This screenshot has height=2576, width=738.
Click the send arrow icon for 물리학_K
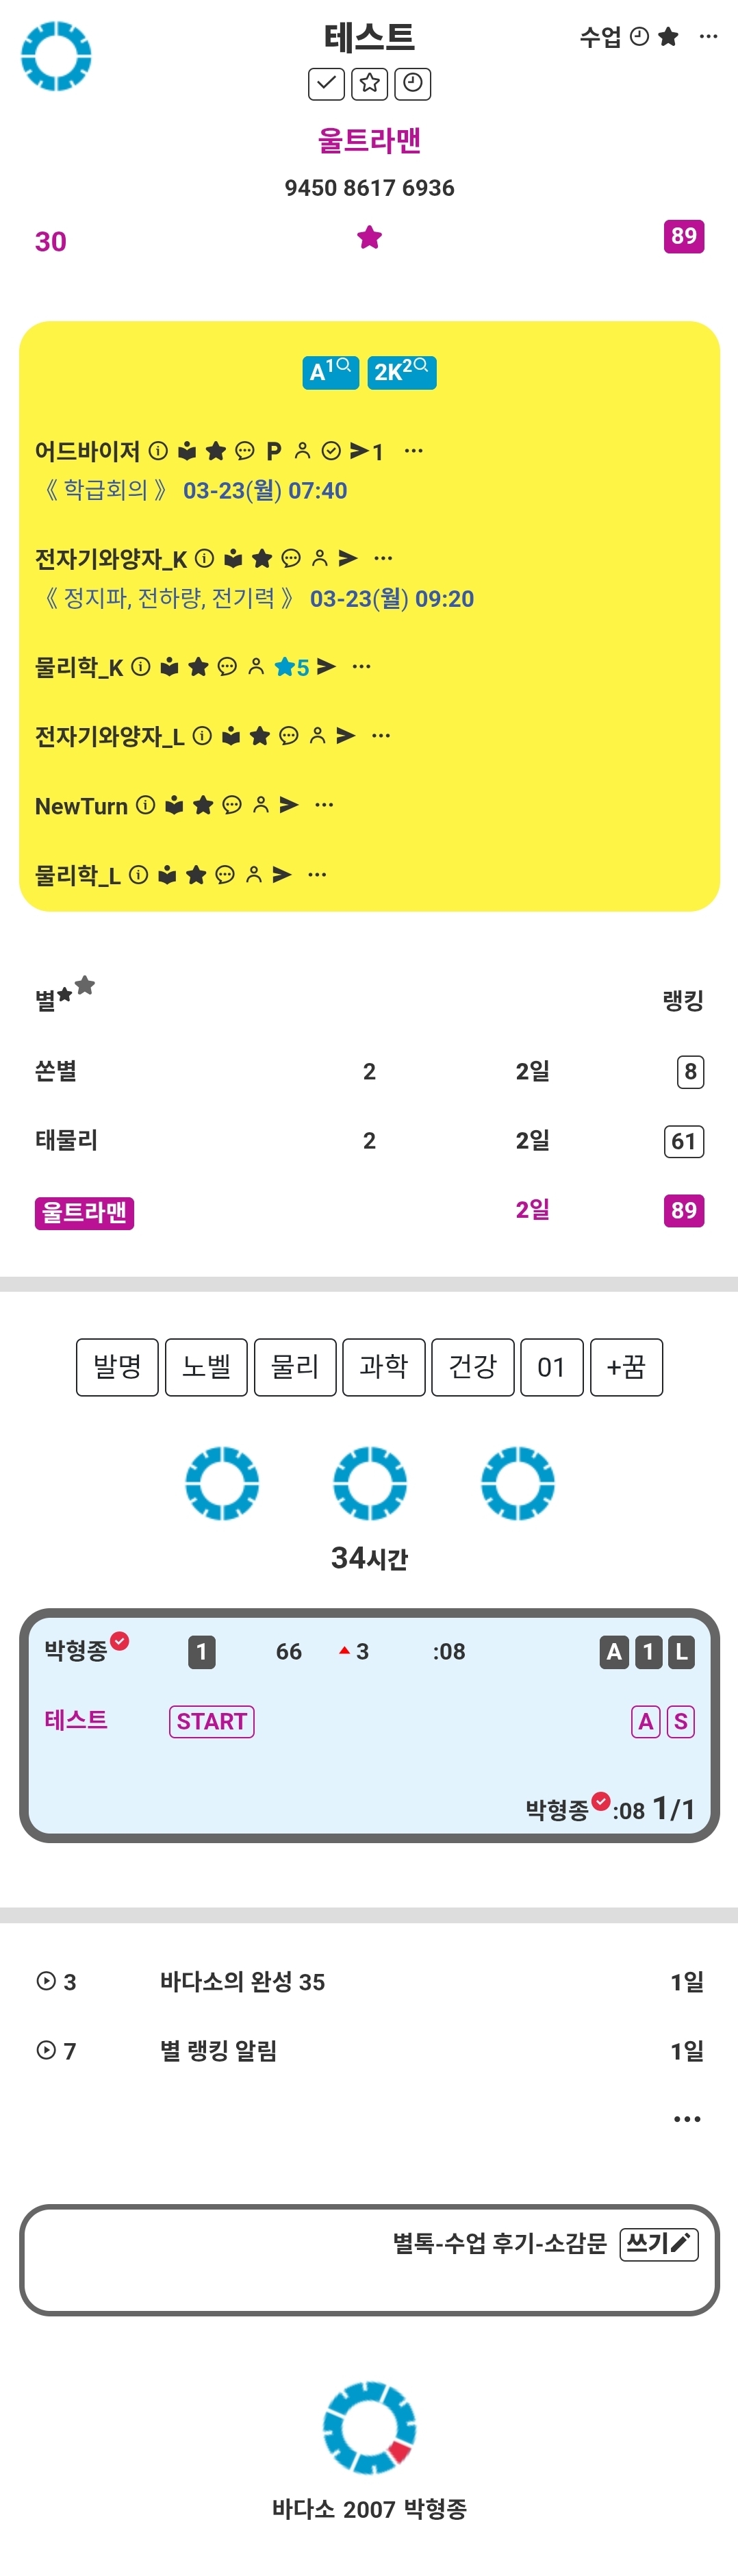326,666
